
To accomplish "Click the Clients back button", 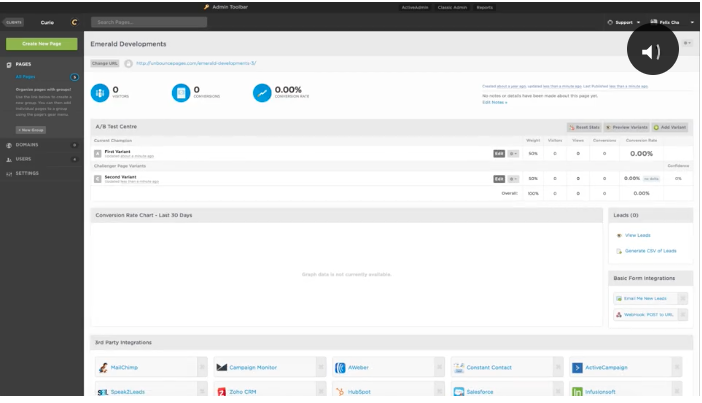I will (13, 22).
